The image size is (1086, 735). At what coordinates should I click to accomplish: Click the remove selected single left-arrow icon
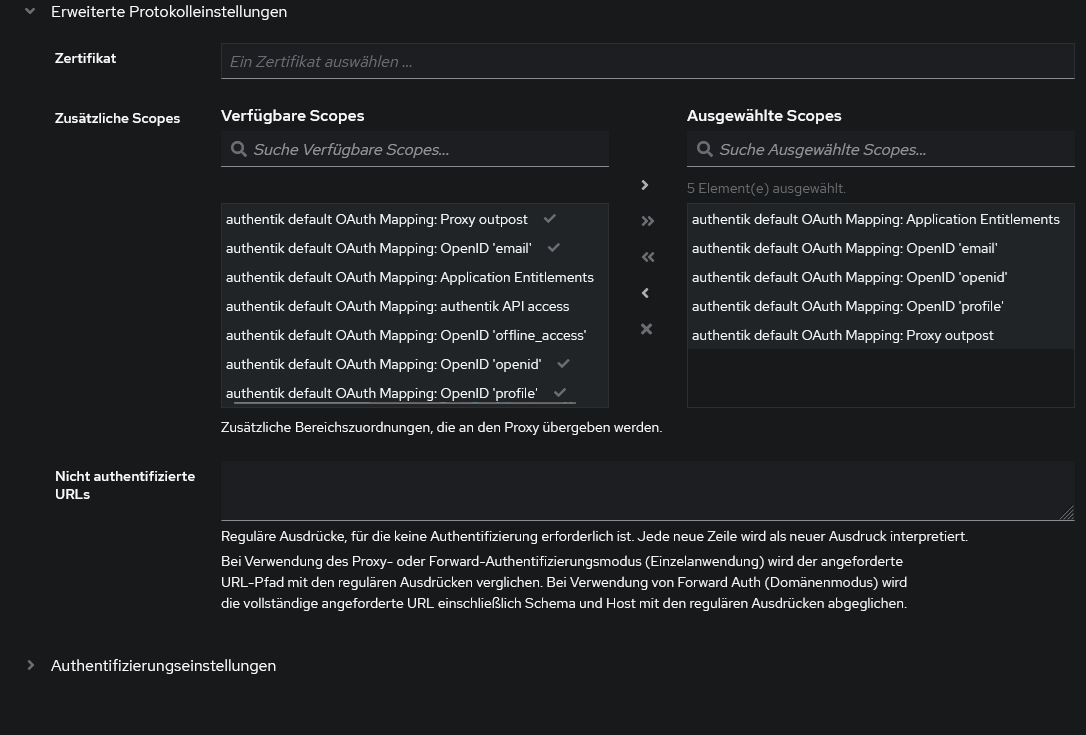645,293
